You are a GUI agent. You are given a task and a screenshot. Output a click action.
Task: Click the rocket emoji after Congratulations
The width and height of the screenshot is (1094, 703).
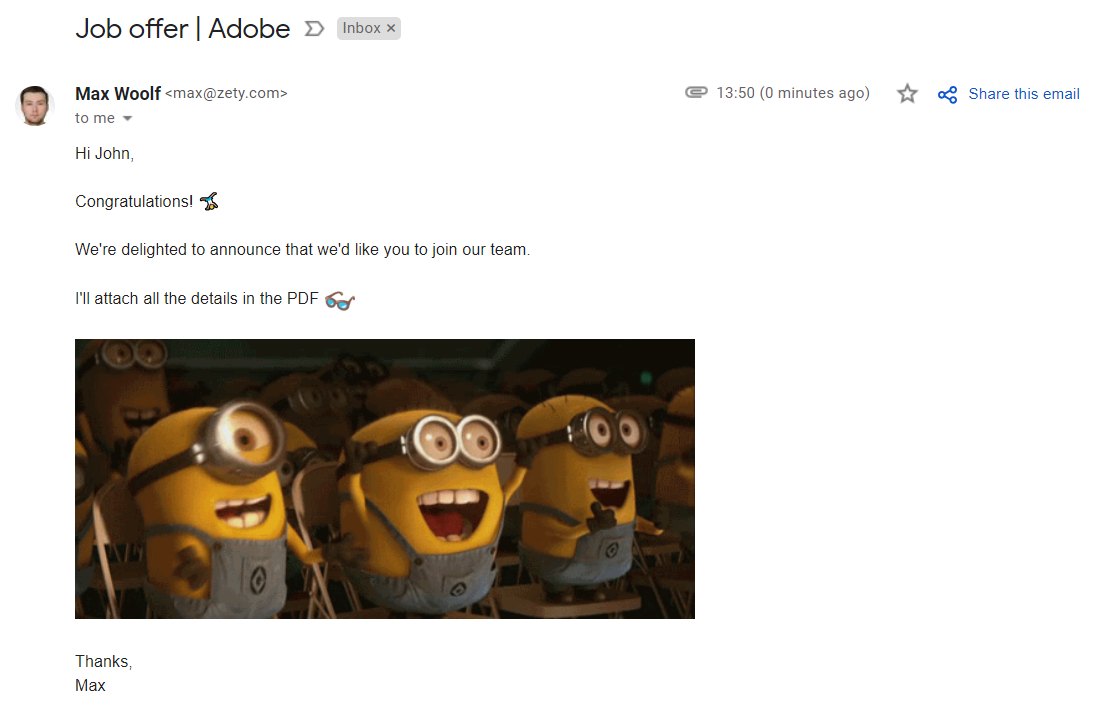[209, 200]
